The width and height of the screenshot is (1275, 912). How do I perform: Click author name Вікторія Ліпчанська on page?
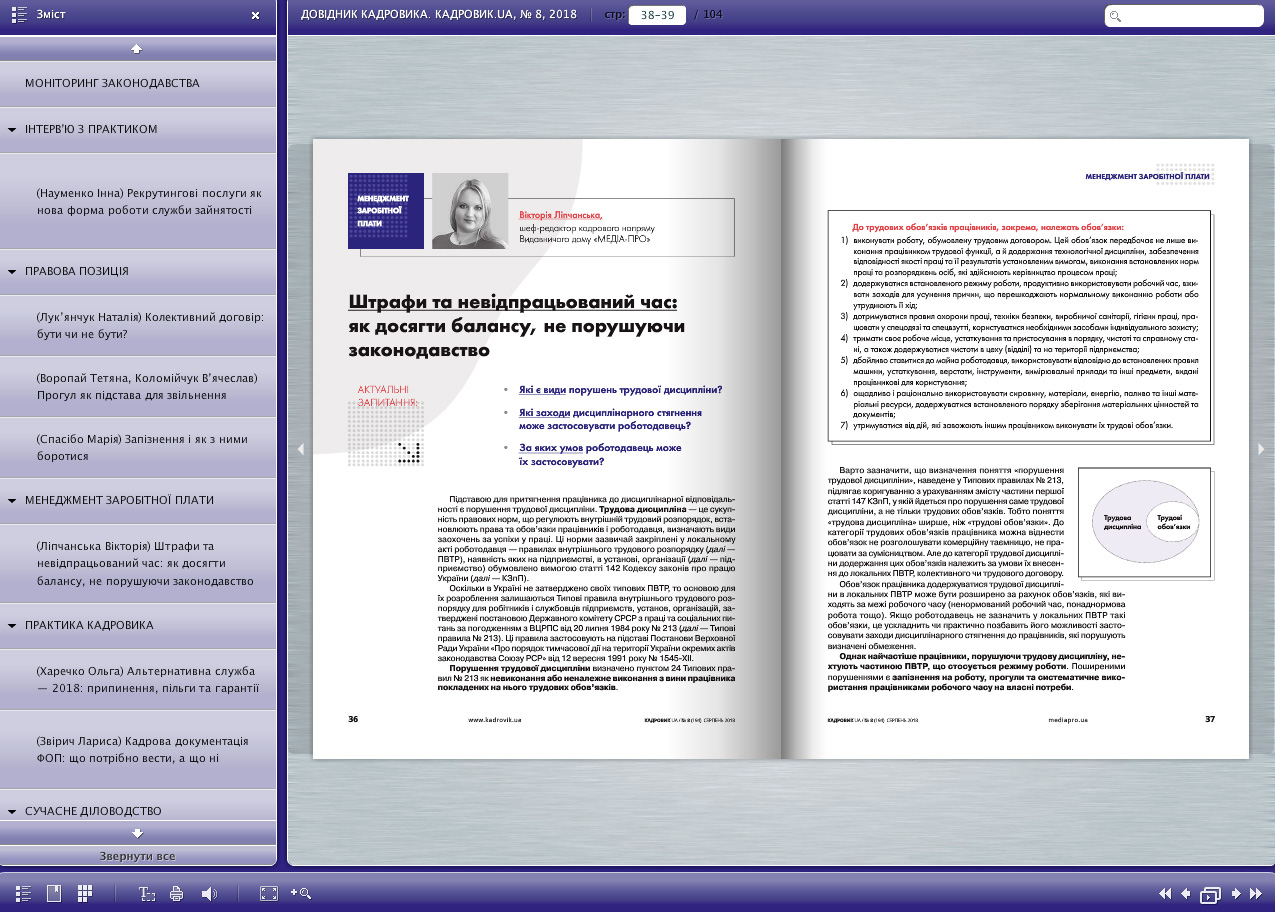pyautogui.click(x=560, y=215)
